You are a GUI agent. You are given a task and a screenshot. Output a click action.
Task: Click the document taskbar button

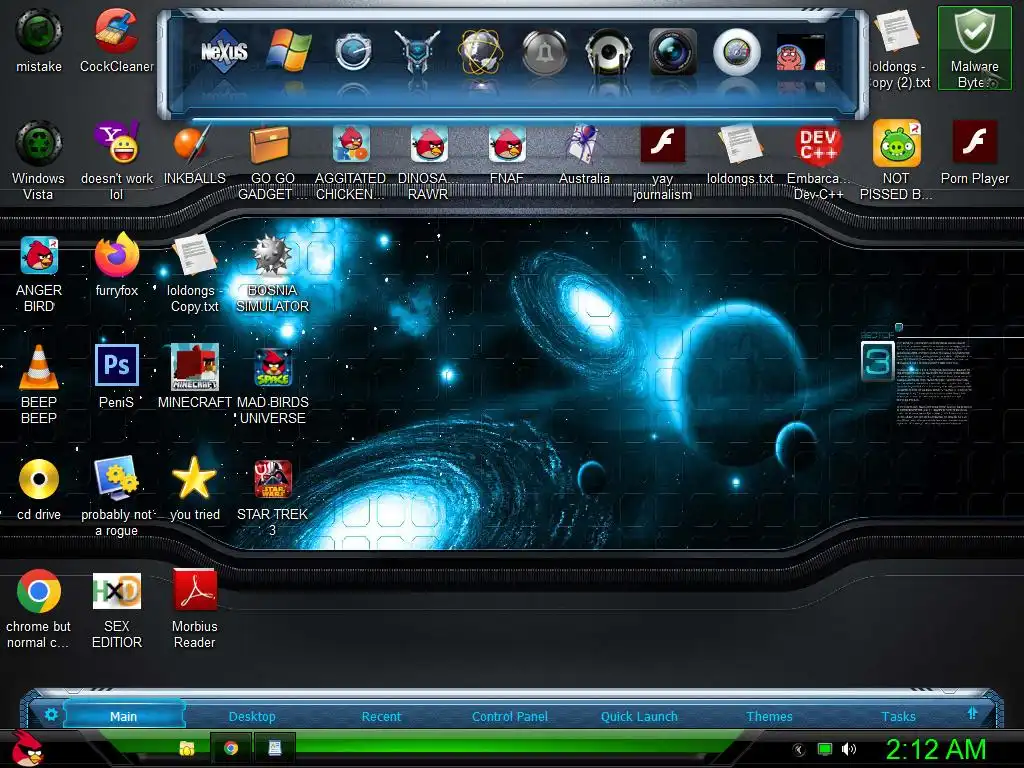point(275,748)
